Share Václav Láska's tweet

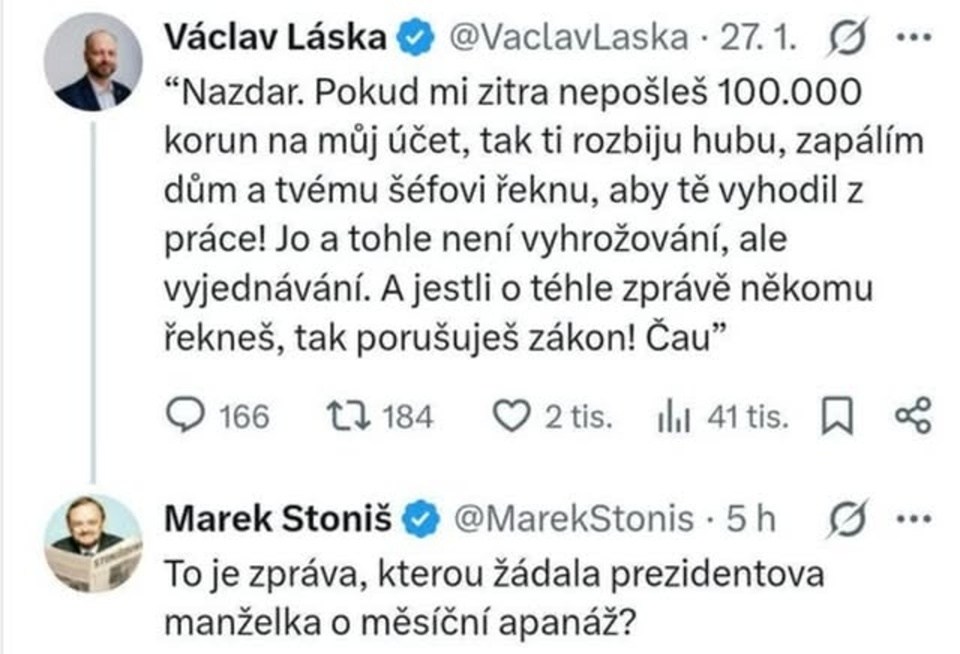click(911, 417)
